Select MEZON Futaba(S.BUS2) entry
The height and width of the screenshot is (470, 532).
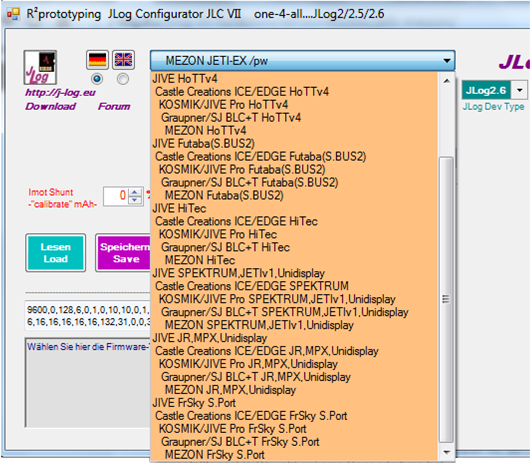(x=294, y=195)
